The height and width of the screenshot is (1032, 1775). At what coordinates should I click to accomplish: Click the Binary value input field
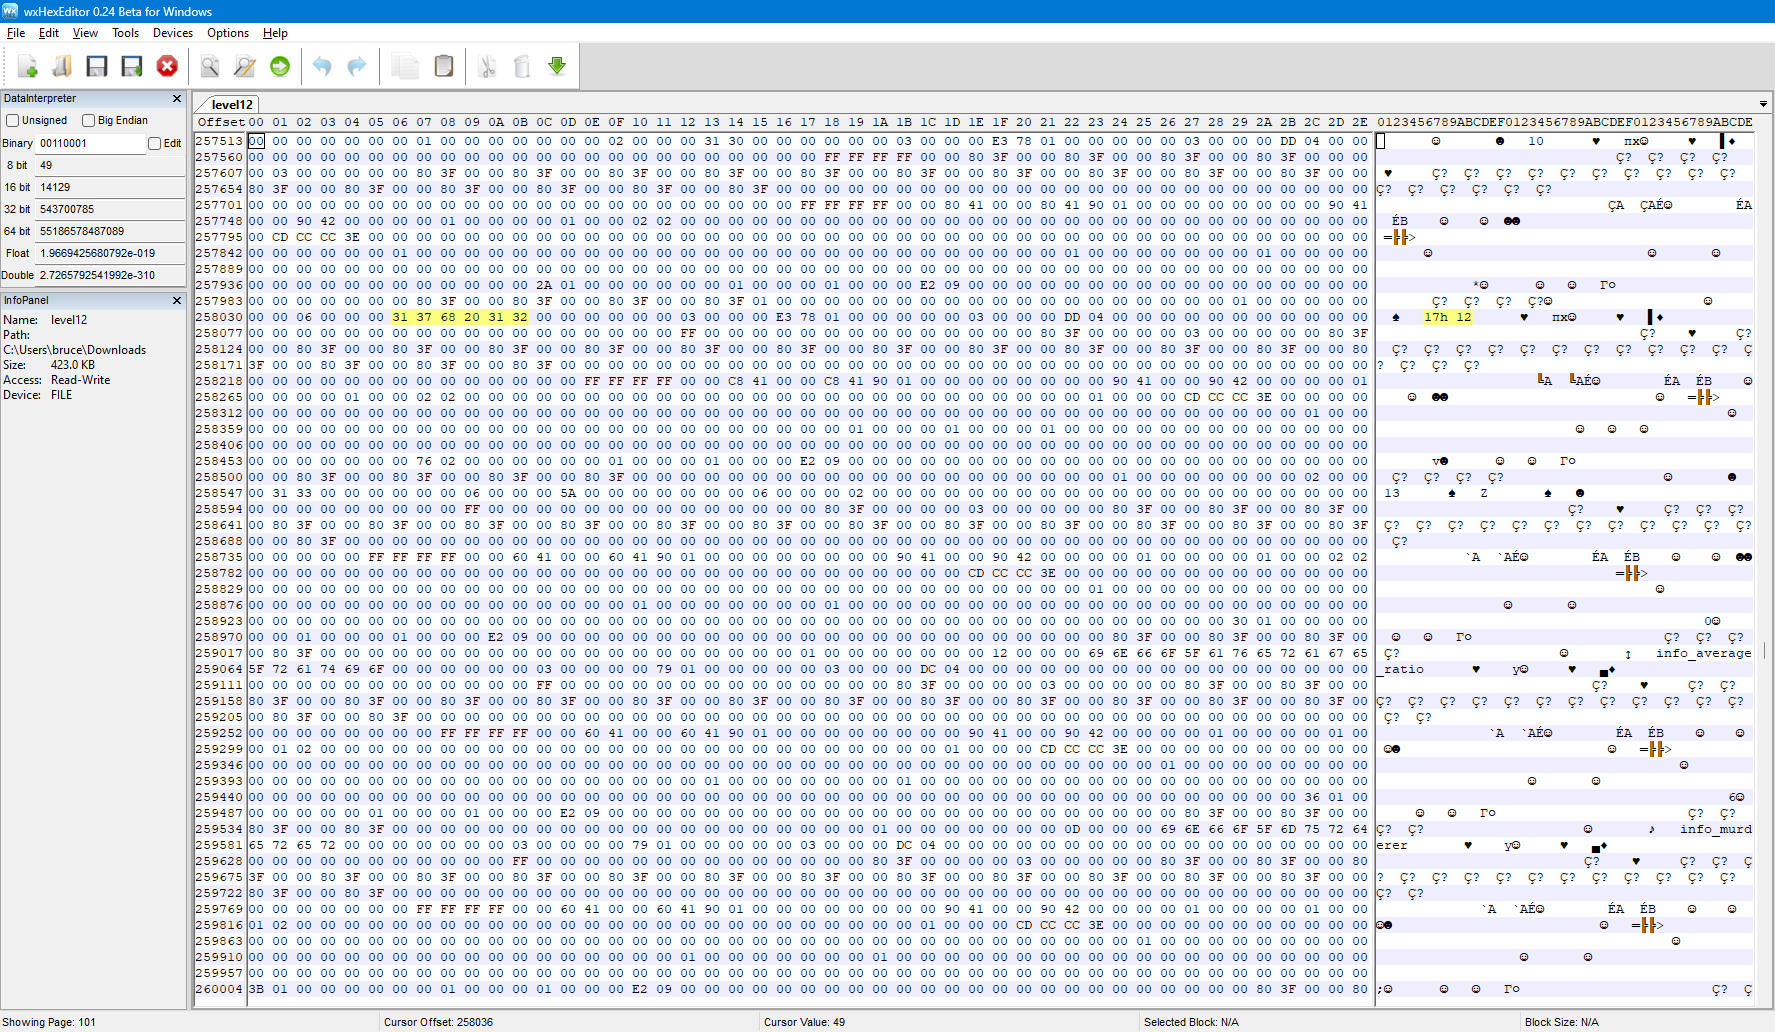pyautogui.click(x=92, y=143)
